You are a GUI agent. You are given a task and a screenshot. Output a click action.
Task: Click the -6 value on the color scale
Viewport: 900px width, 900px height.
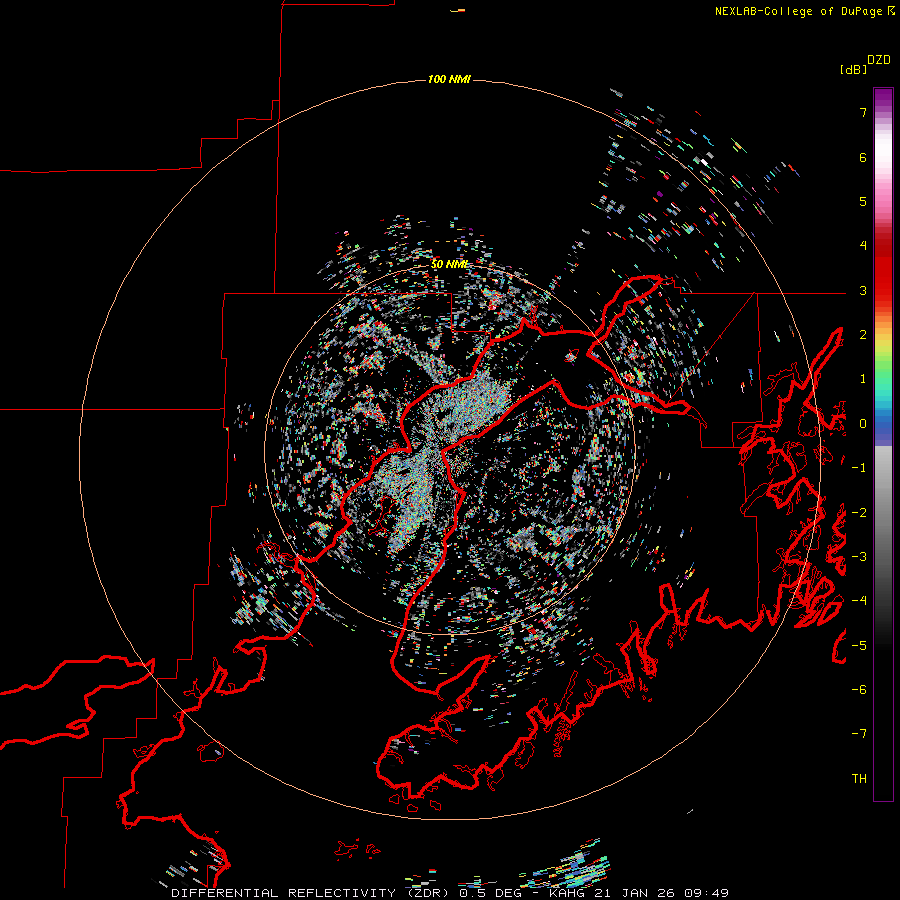(859, 690)
